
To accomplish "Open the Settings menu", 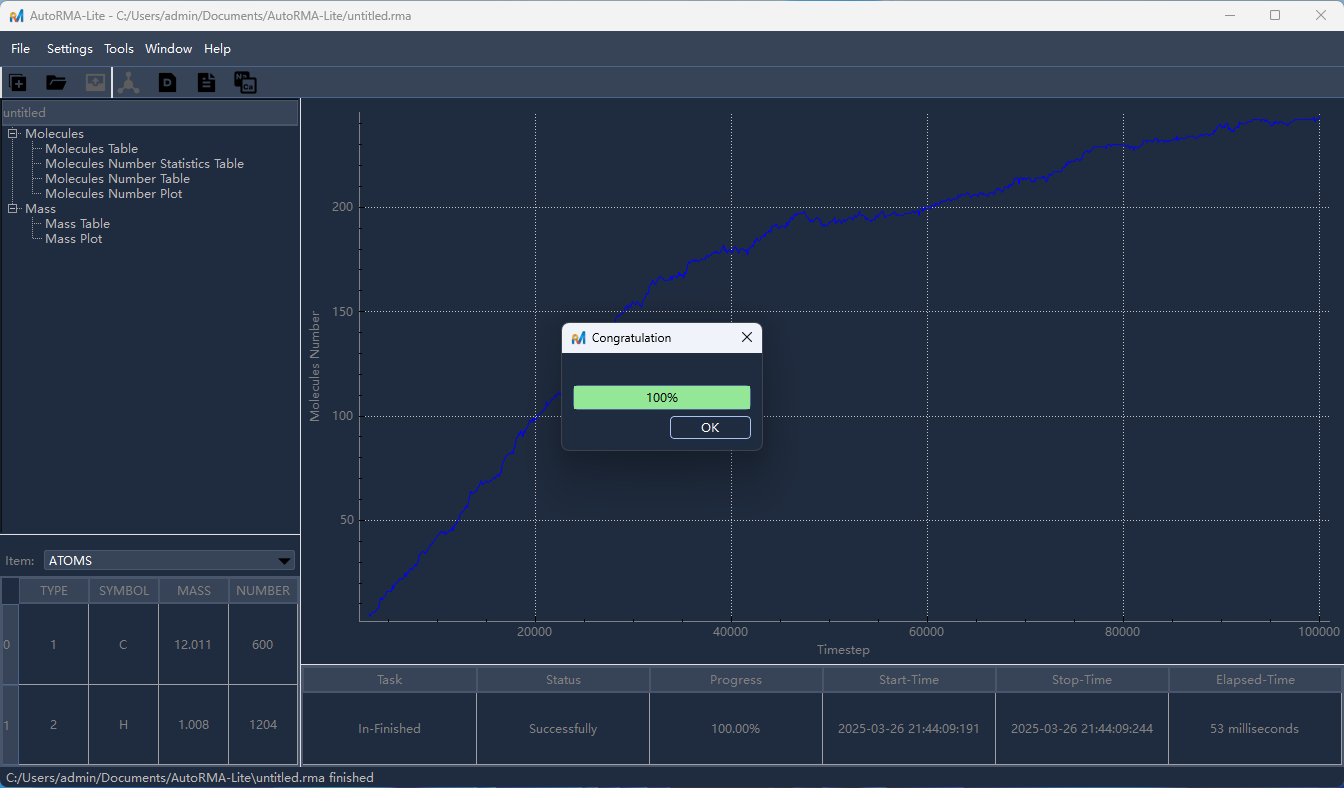I will (x=70, y=49).
